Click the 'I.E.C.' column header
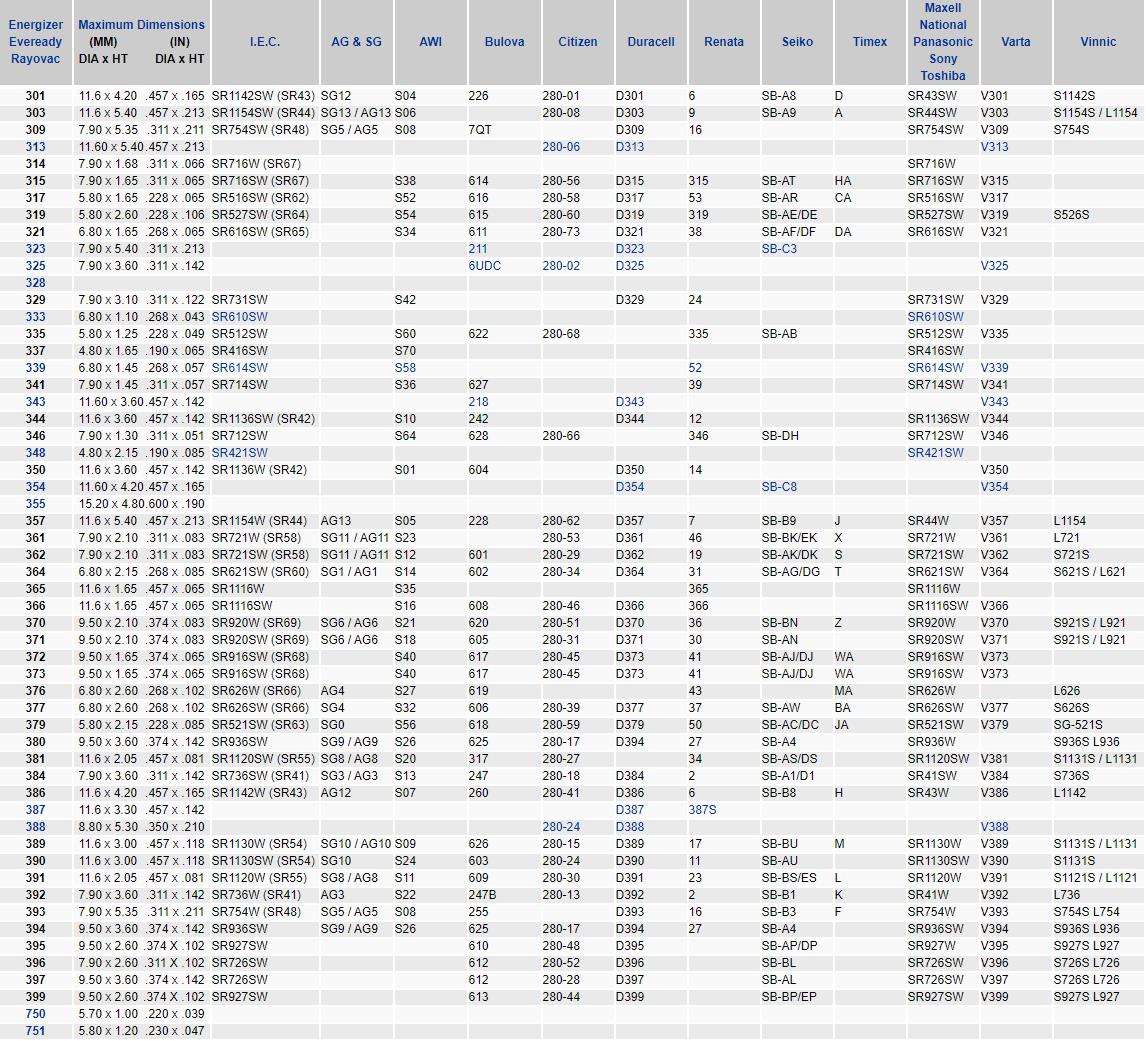1146x1041 pixels. pyautogui.click(x=265, y=42)
